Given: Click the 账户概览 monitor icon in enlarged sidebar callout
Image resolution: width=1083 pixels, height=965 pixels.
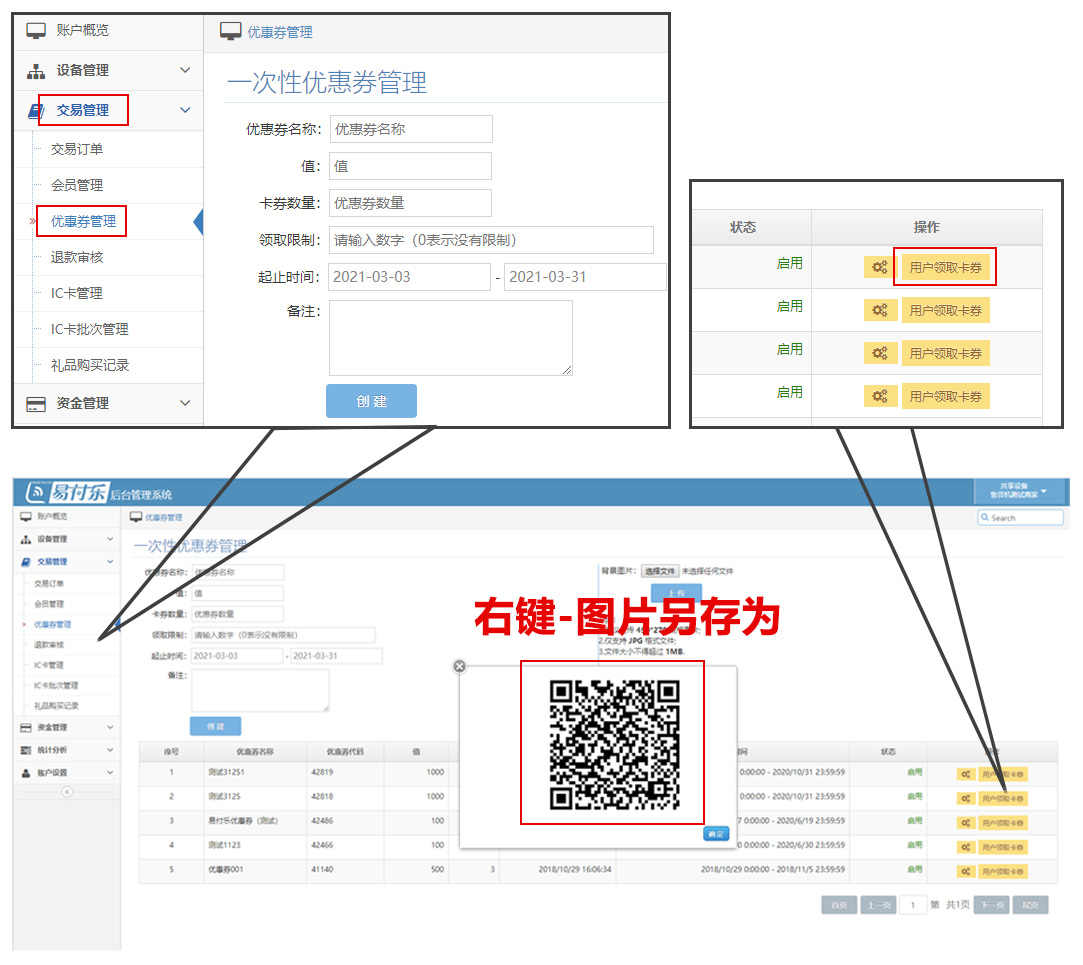Looking at the screenshot, I should [x=36, y=30].
